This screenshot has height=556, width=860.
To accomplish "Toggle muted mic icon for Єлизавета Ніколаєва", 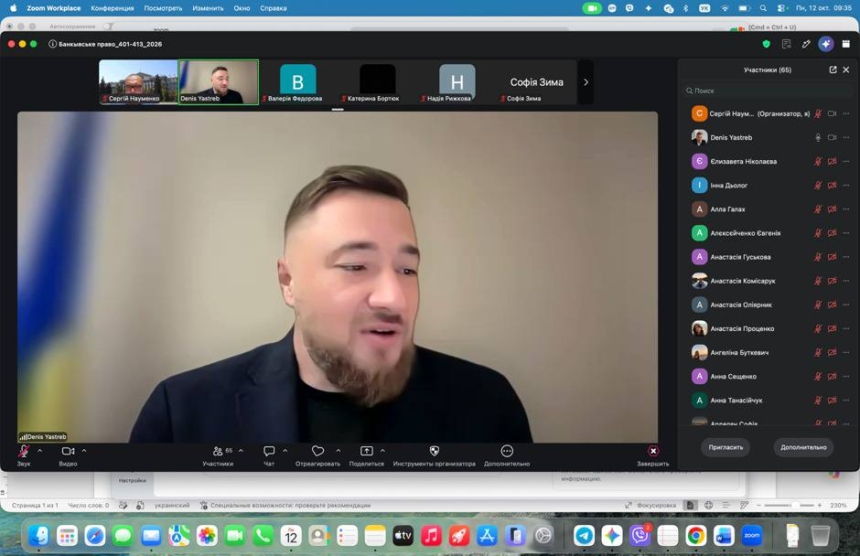I will [817, 161].
